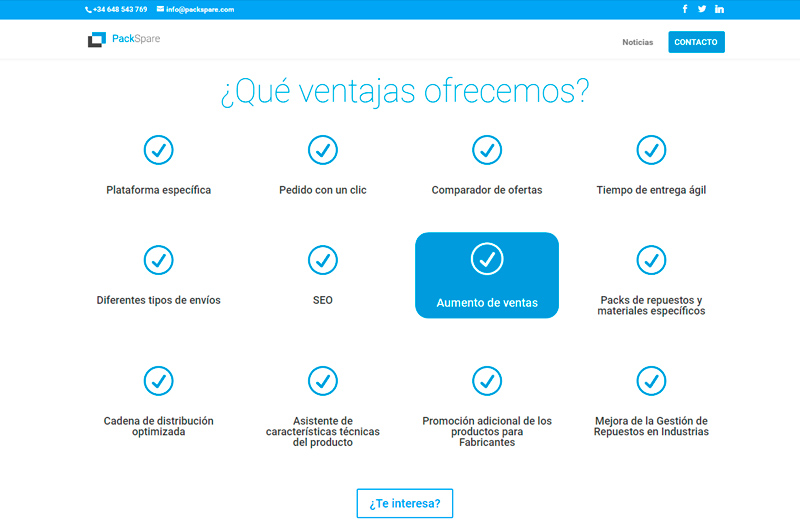Select Packs de repuestos y materiales específicos text
800x531 pixels.
[x=652, y=306]
